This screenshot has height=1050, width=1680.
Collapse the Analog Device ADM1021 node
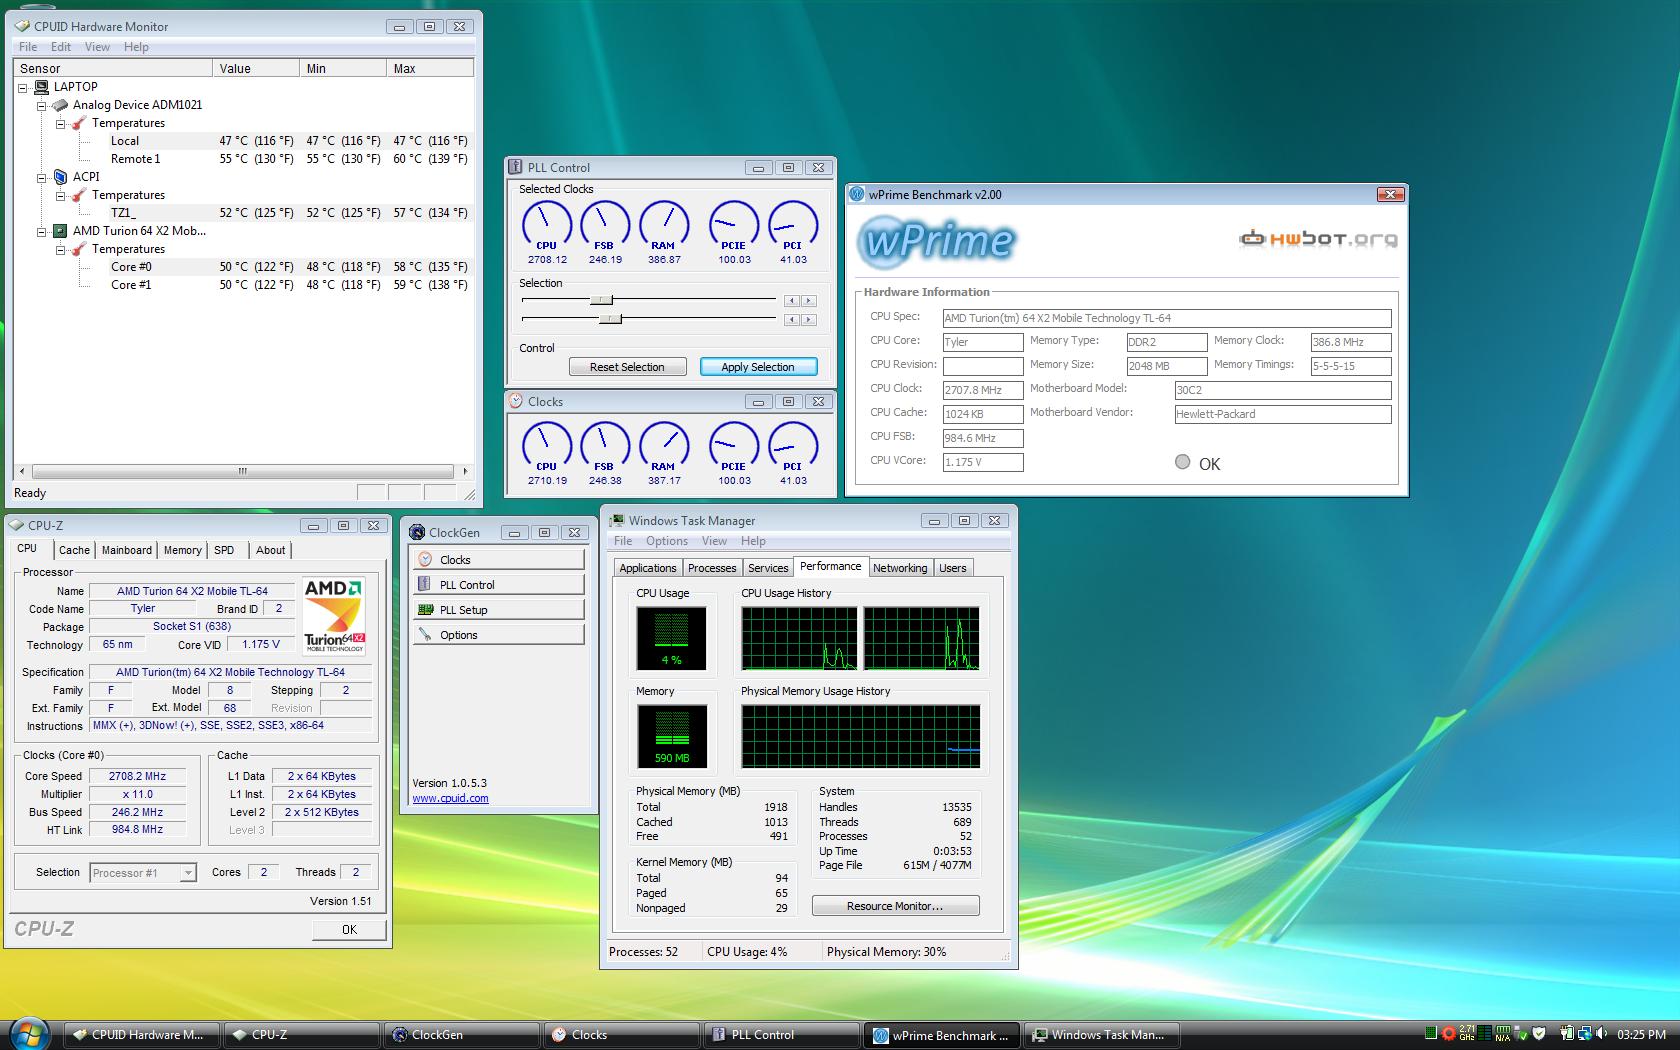(42, 105)
